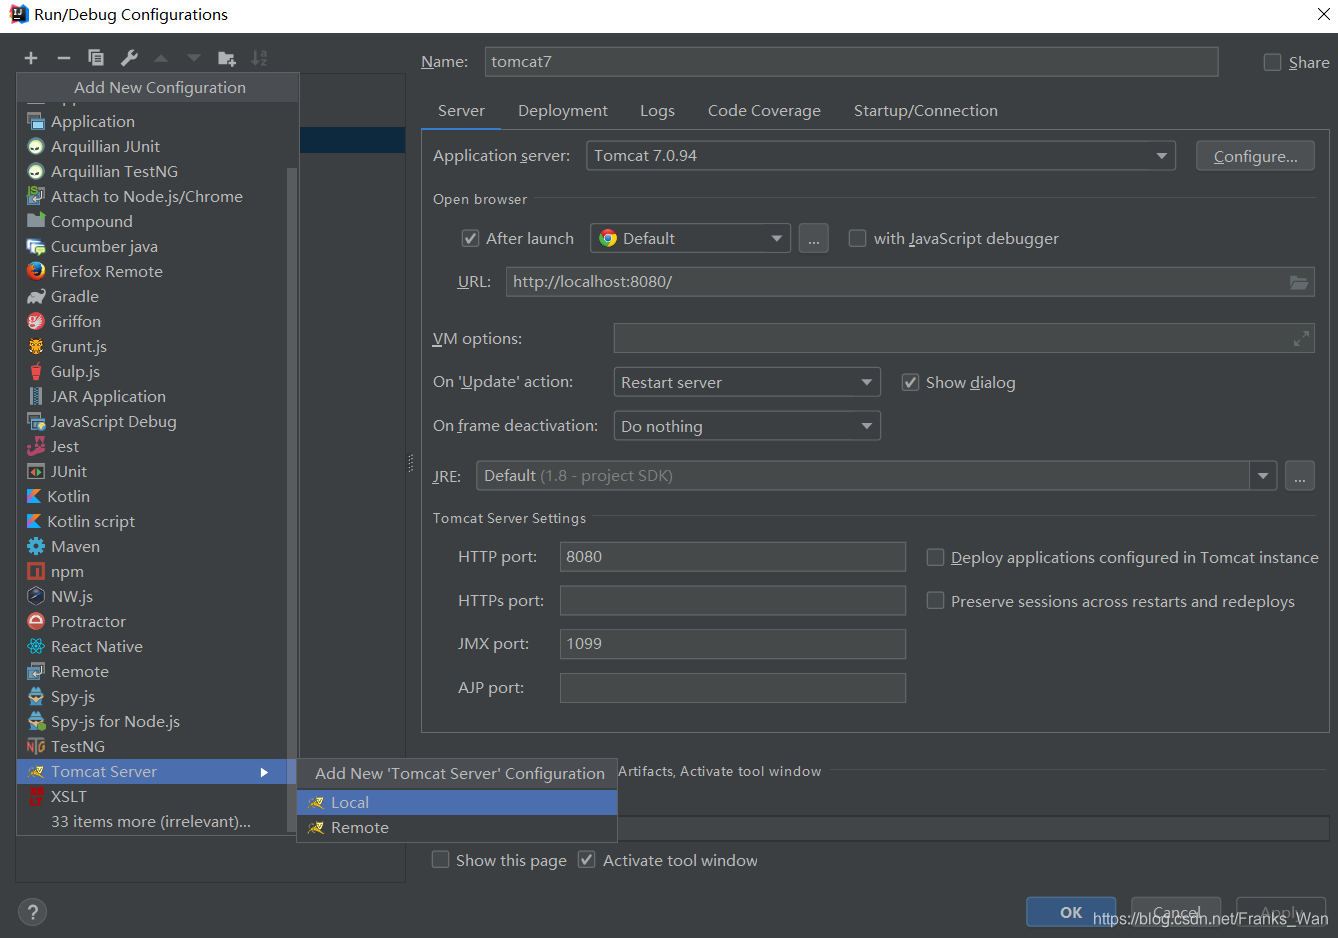Click the Maven gear icon
1338x938 pixels.
coord(36,546)
